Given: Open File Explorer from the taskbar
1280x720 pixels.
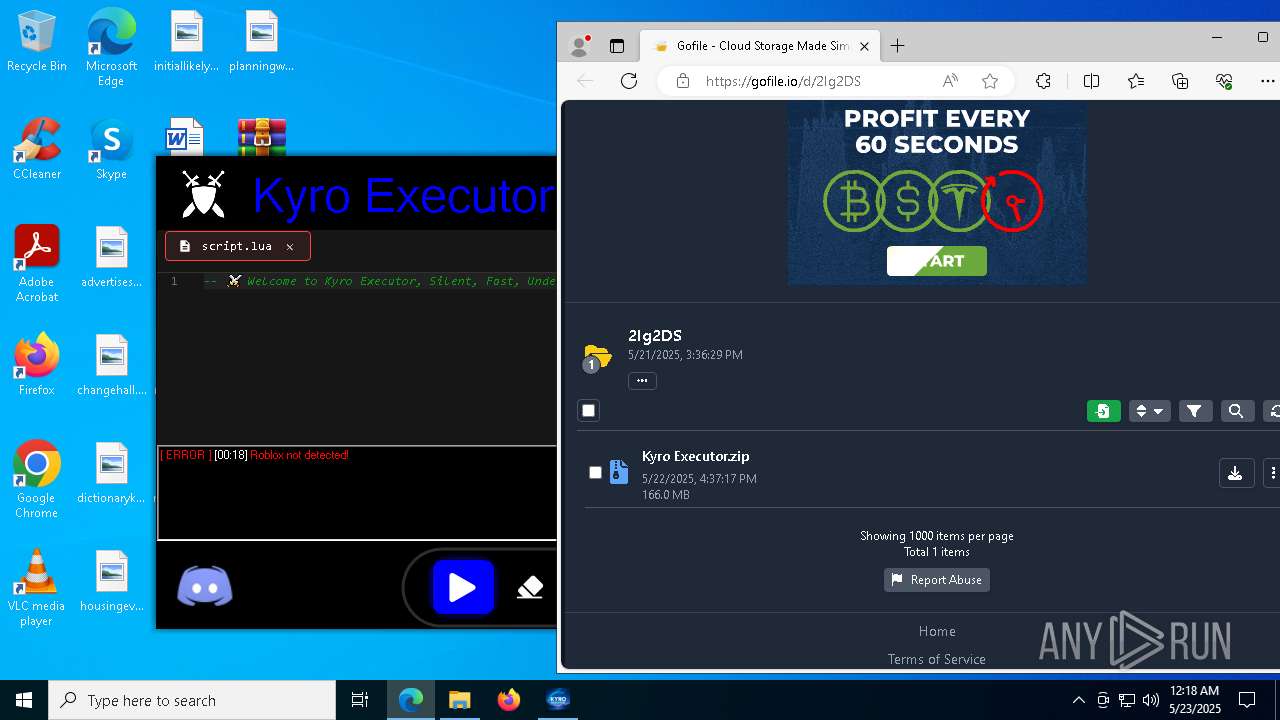Looking at the screenshot, I should click(x=460, y=700).
